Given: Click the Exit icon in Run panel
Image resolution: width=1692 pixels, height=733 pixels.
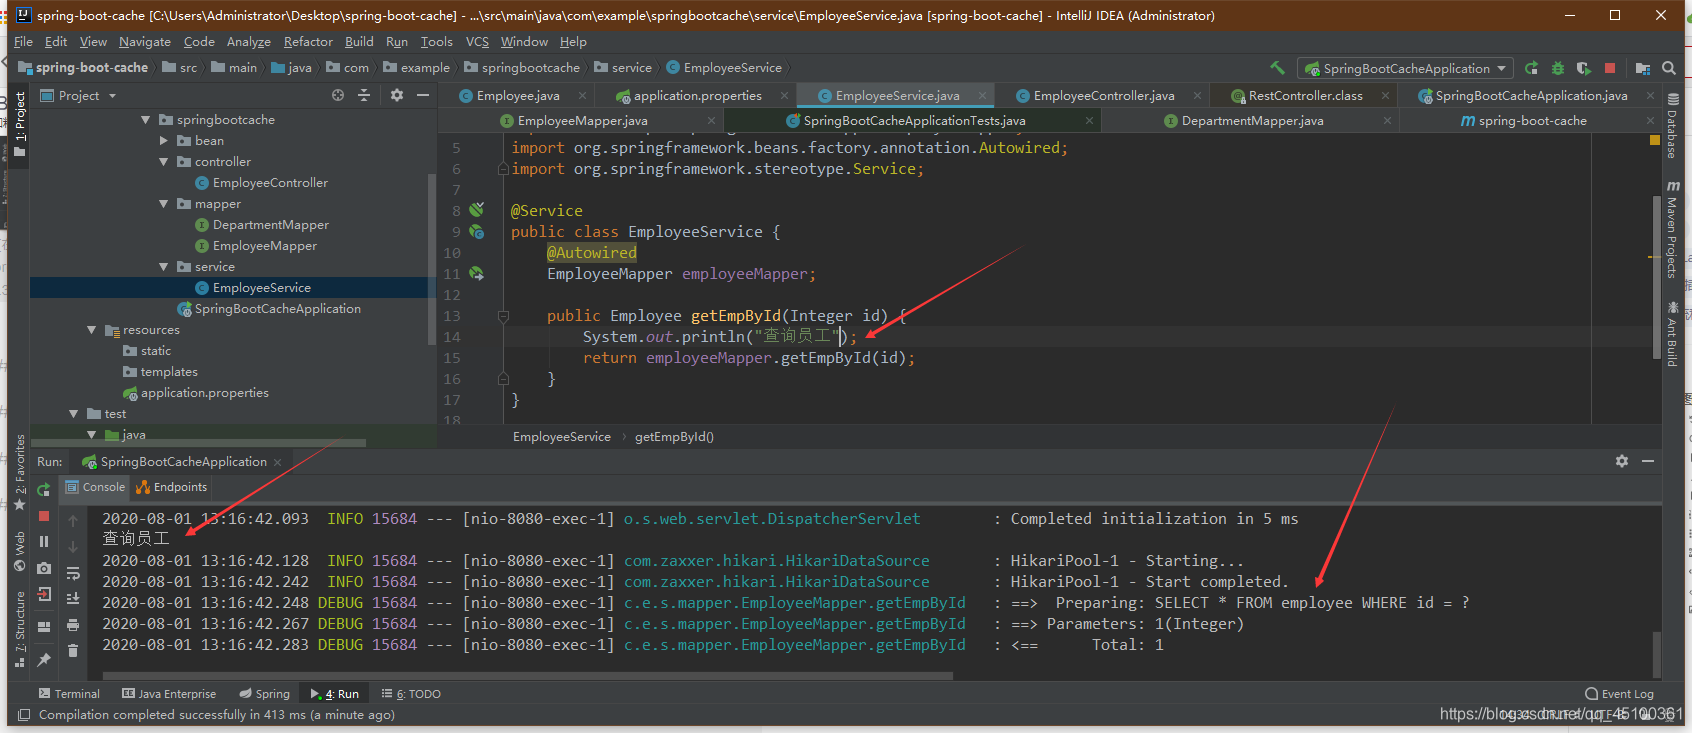Looking at the screenshot, I should point(44,594).
